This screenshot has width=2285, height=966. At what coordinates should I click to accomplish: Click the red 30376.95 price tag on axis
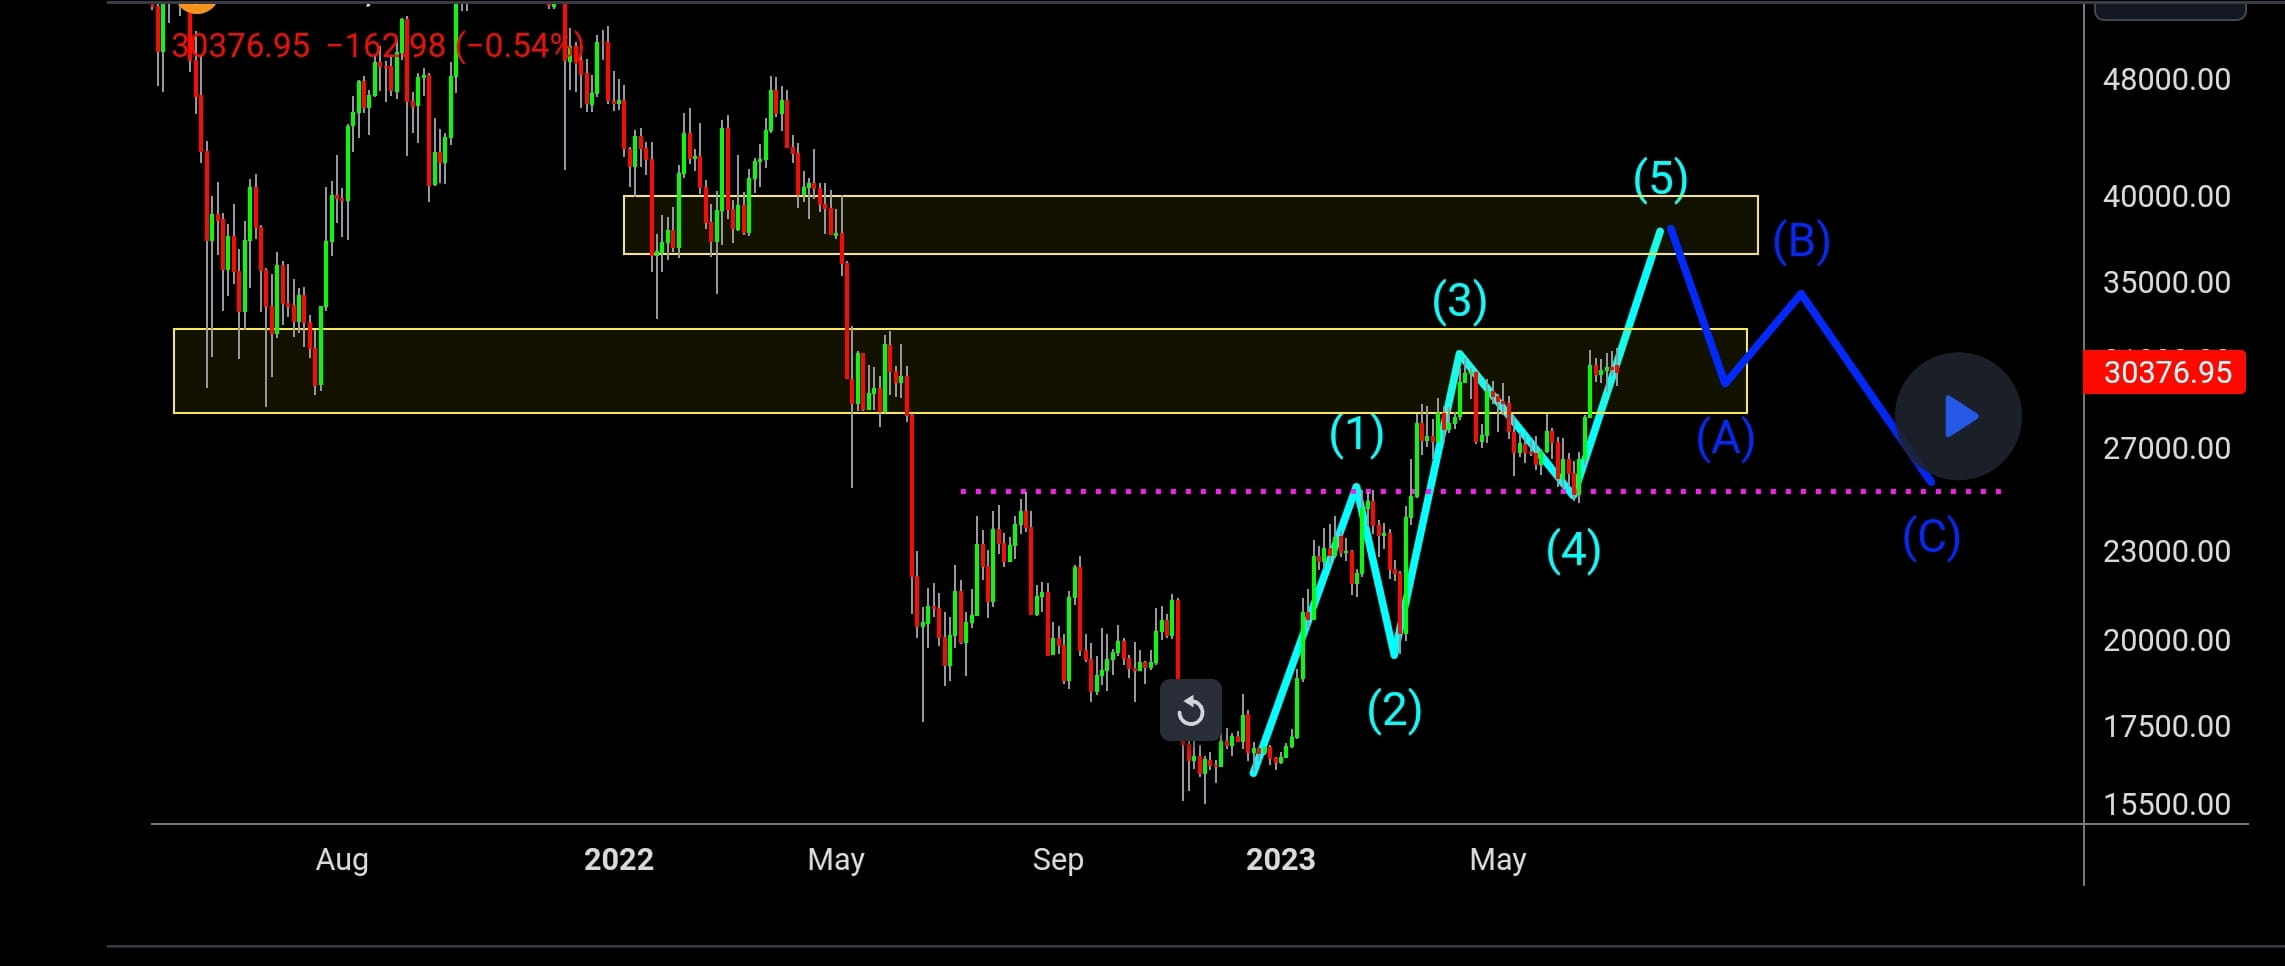pyautogui.click(x=2163, y=371)
